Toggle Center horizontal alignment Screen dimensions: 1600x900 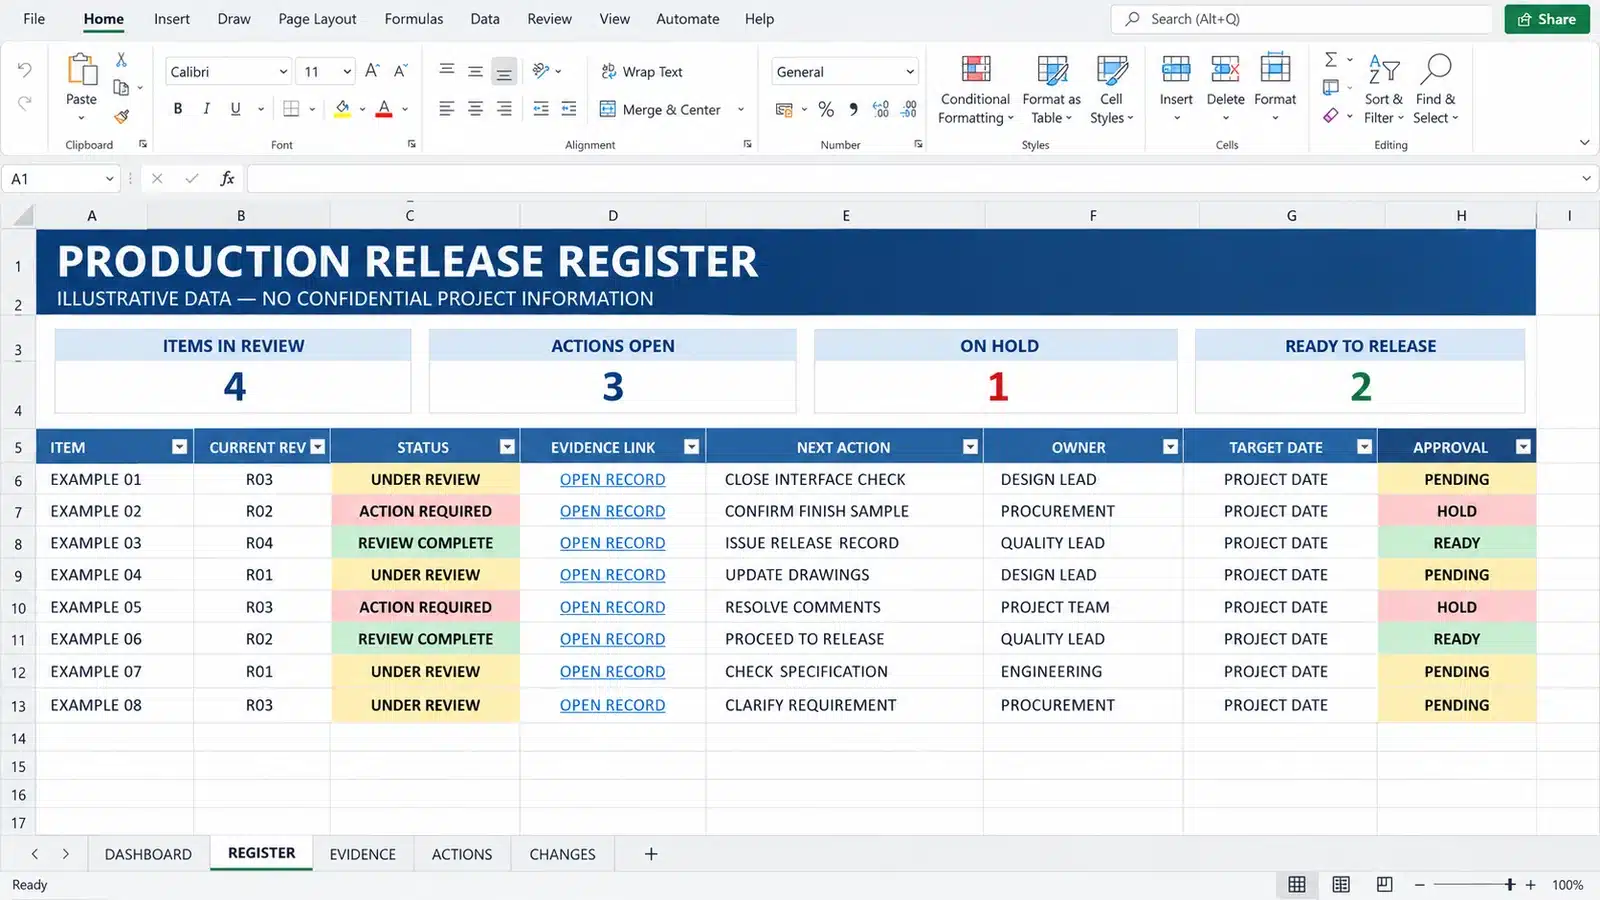[475, 108]
